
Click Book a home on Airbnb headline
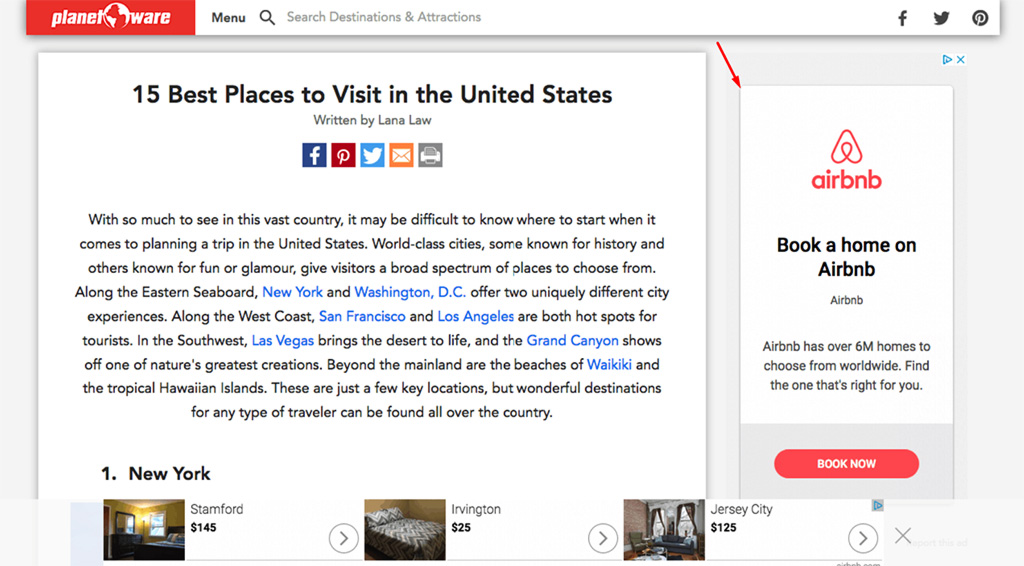[846, 257]
